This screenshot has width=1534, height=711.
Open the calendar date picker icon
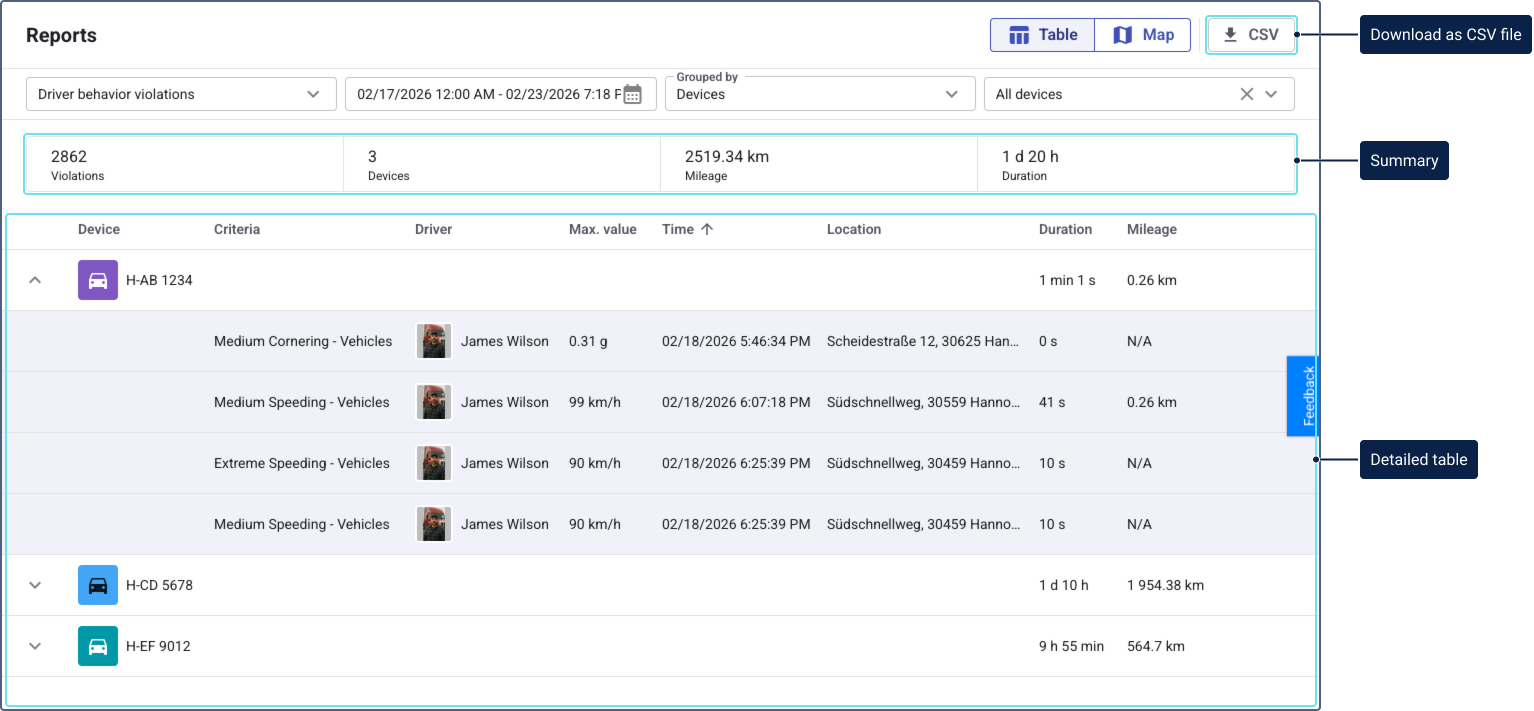(632, 94)
